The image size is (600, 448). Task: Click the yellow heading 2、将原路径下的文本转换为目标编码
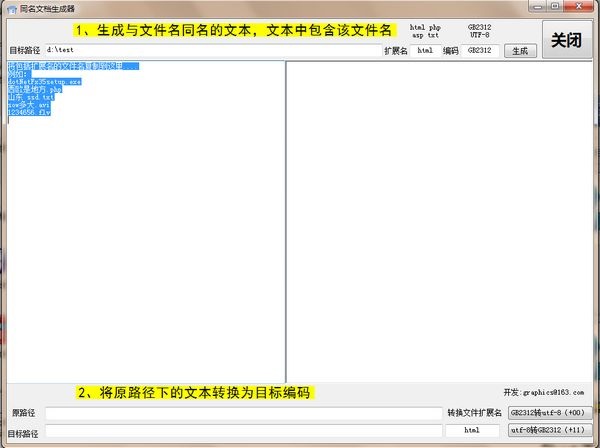coord(195,393)
